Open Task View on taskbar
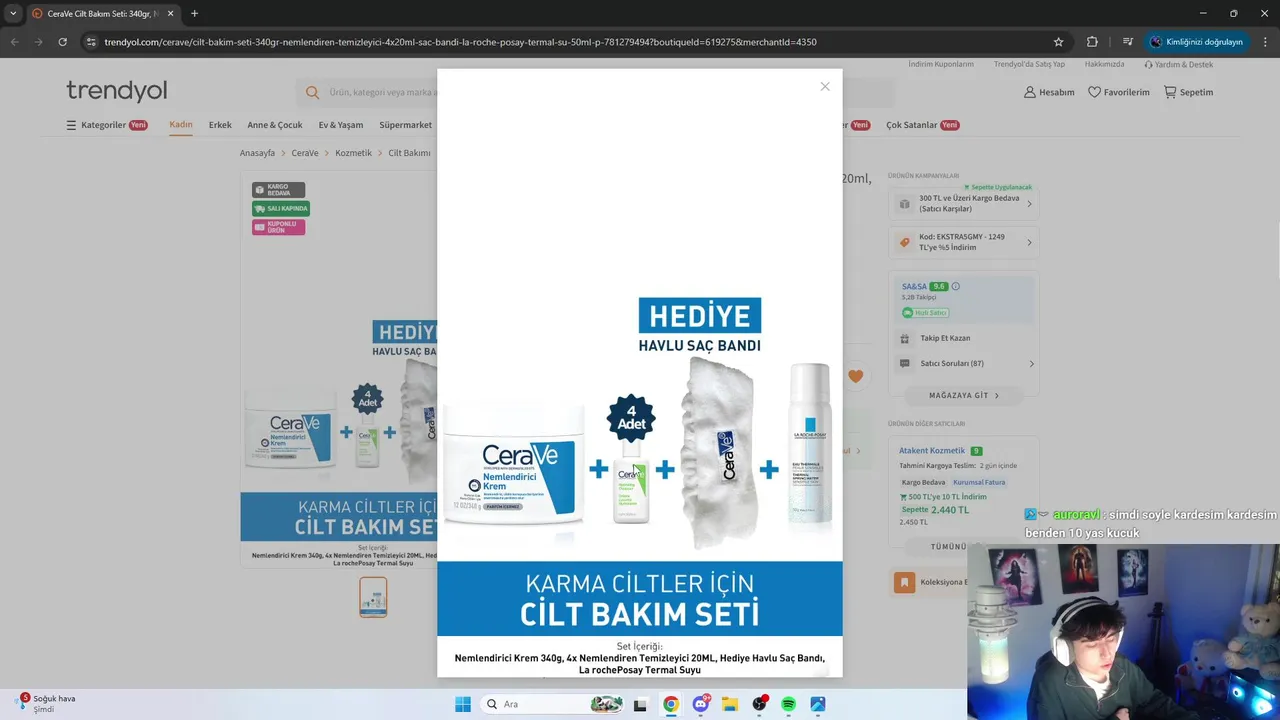 pyautogui.click(x=640, y=704)
